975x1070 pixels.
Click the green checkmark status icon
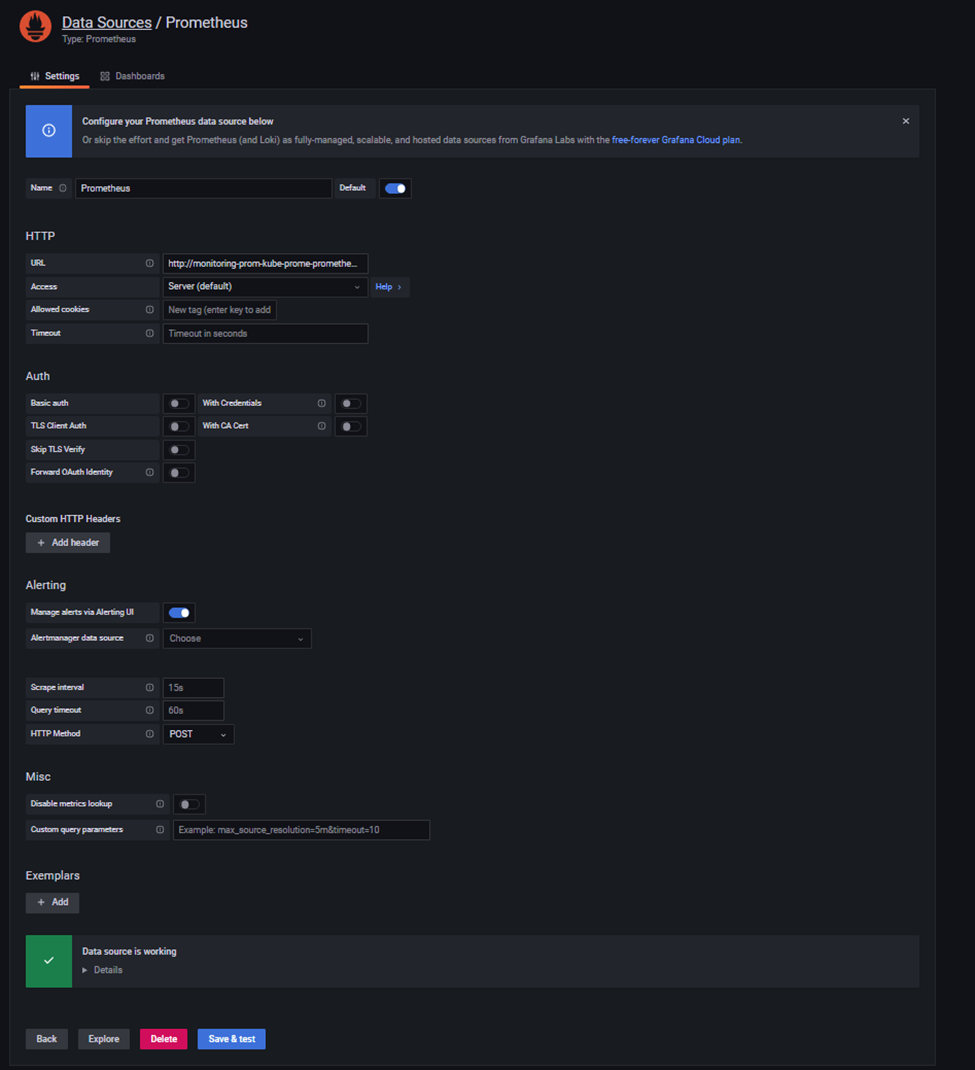[49, 961]
